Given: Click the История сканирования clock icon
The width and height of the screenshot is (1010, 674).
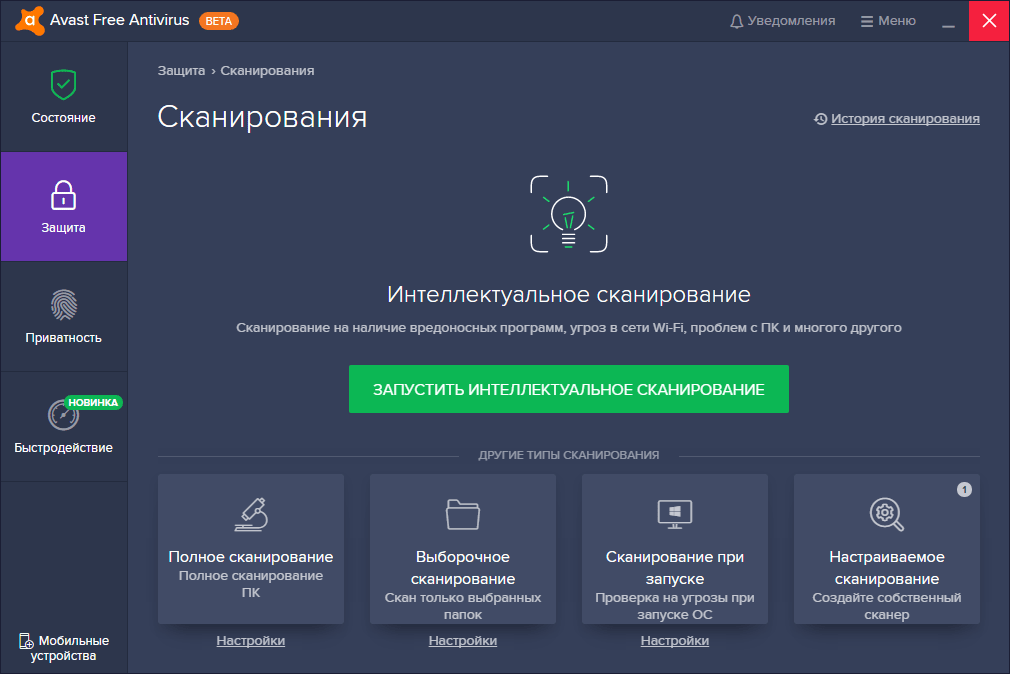Looking at the screenshot, I should point(821,119).
